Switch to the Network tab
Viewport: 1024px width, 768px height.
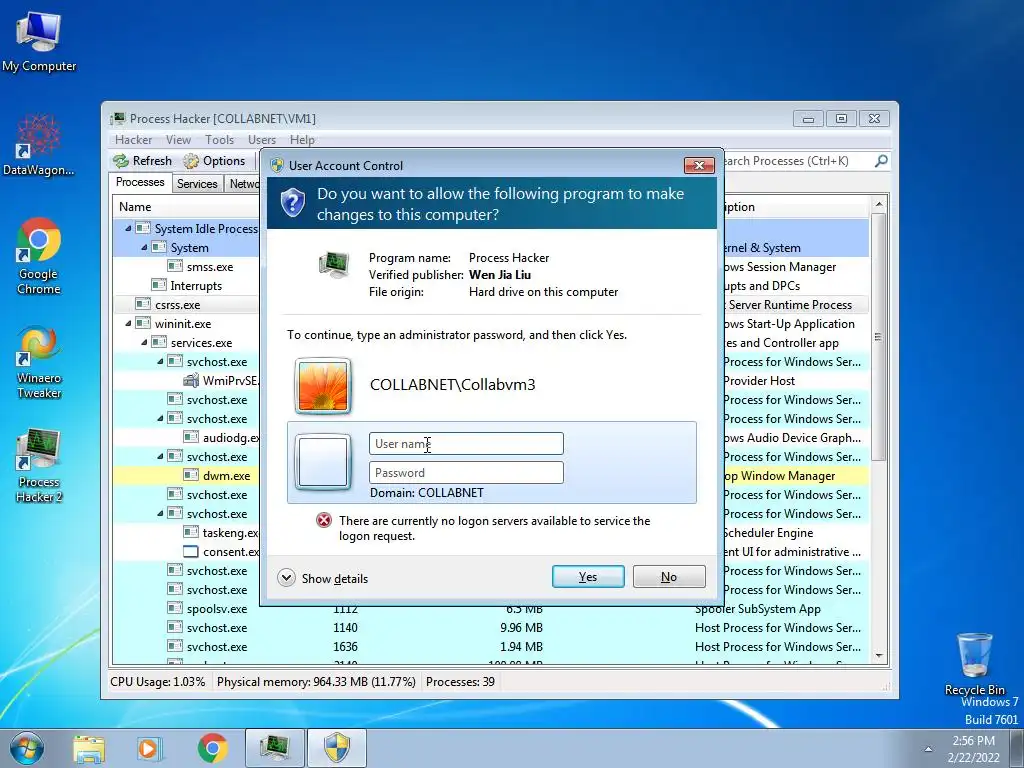(244, 184)
